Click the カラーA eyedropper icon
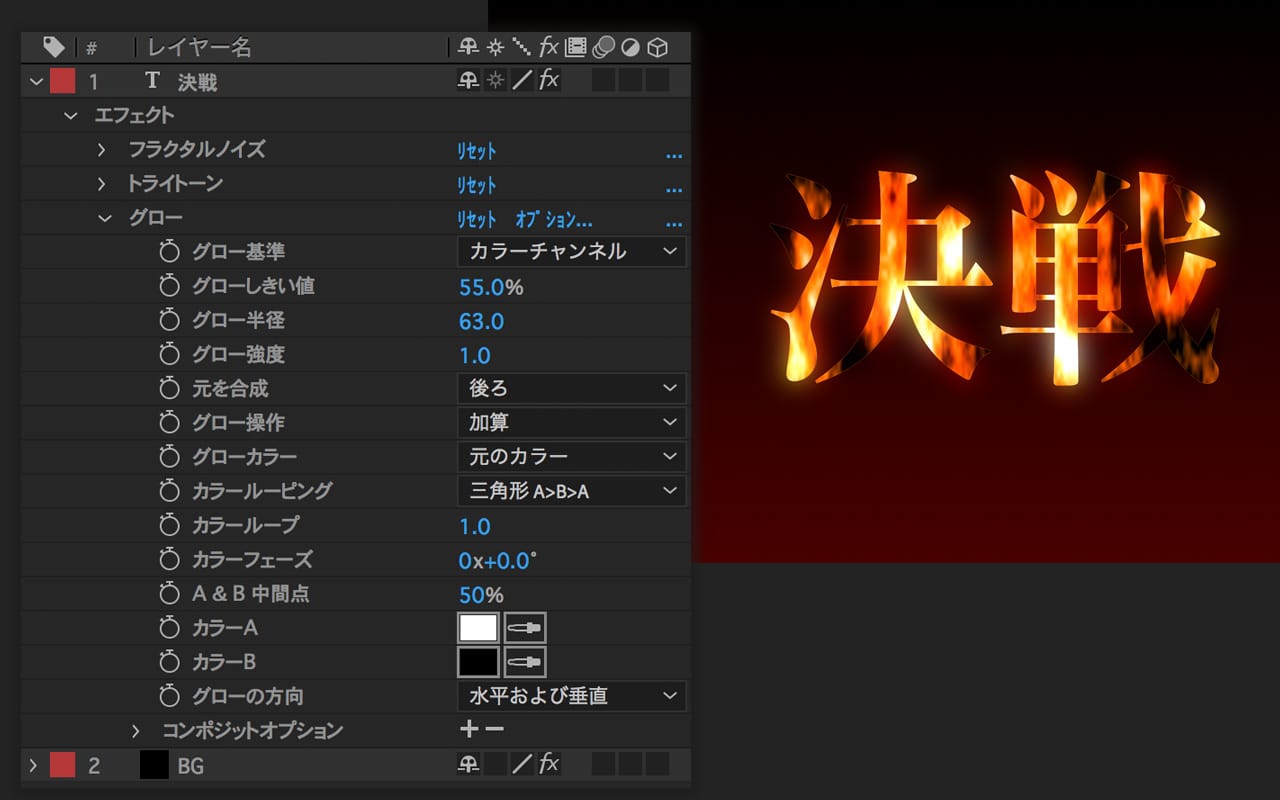The width and height of the screenshot is (1280, 800). point(525,628)
